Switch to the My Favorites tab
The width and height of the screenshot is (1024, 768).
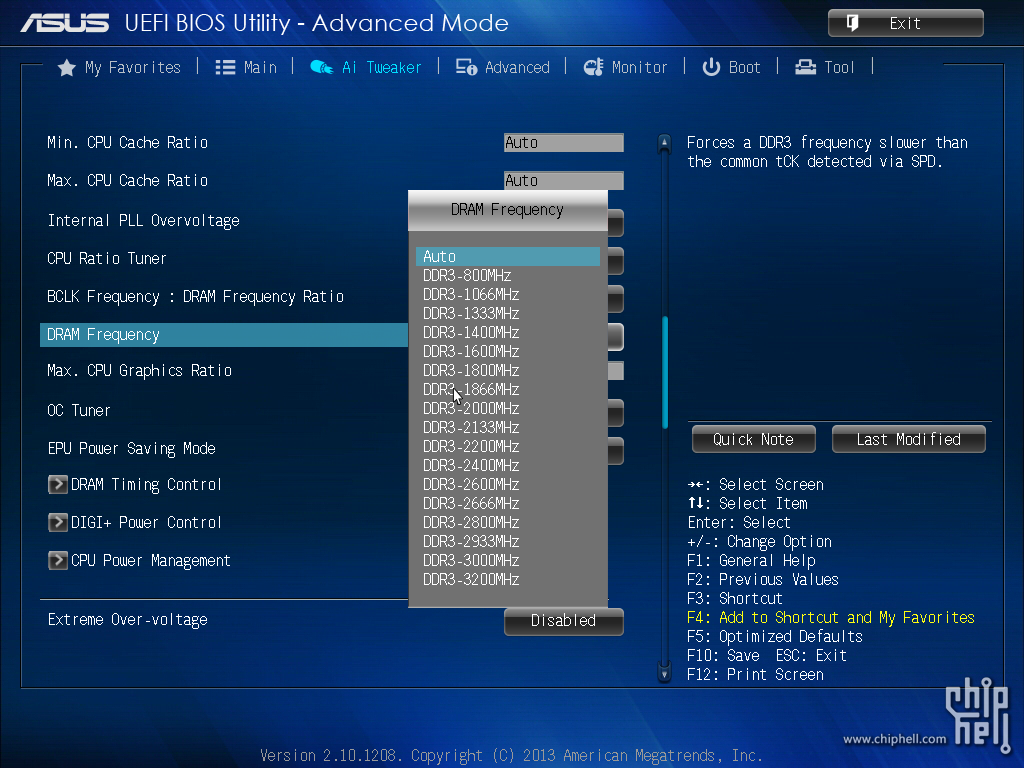(120, 67)
